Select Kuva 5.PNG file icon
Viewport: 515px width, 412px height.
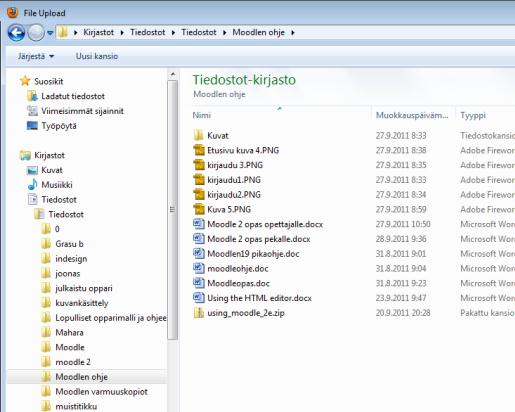[x=199, y=209]
